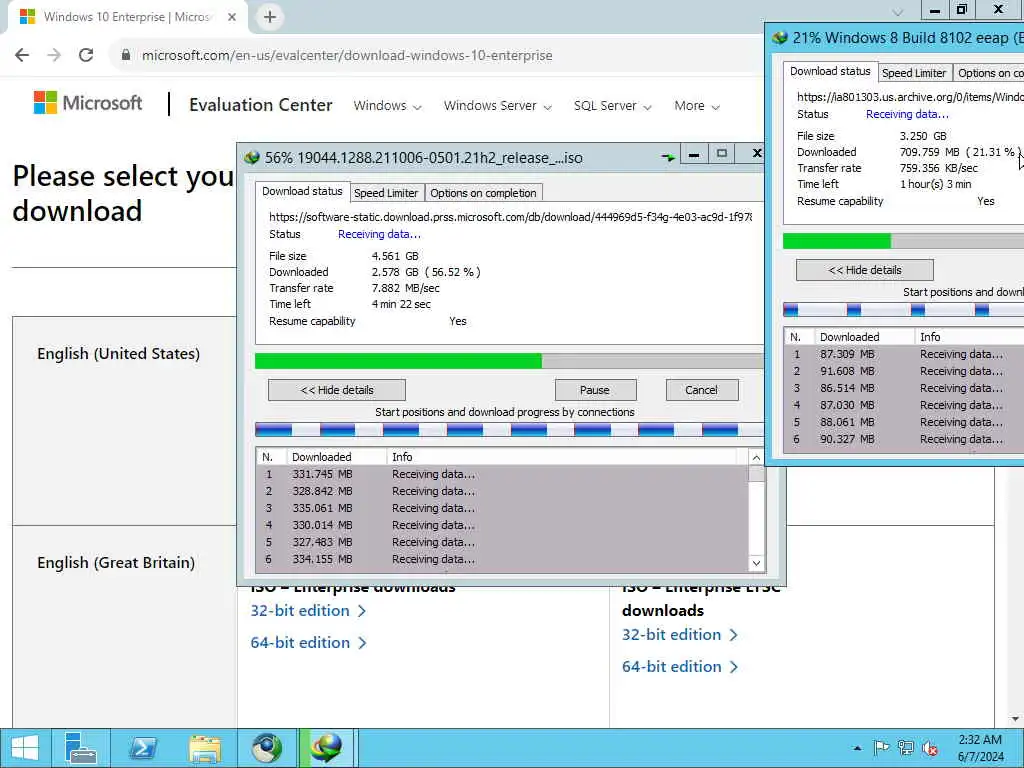The image size is (1024, 768).
Task: Select Download status tab in 56% dialog
Action: [302, 191]
